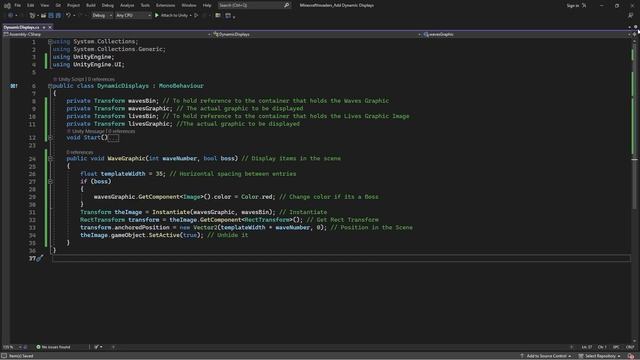Click the last icon on the toolbar
Viewport: 640px width, 360px height.
tap(228, 16)
